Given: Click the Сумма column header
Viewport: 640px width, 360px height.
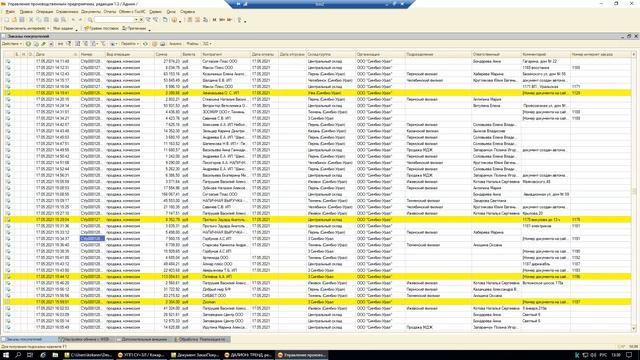Looking at the screenshot, I should [167, 54].
